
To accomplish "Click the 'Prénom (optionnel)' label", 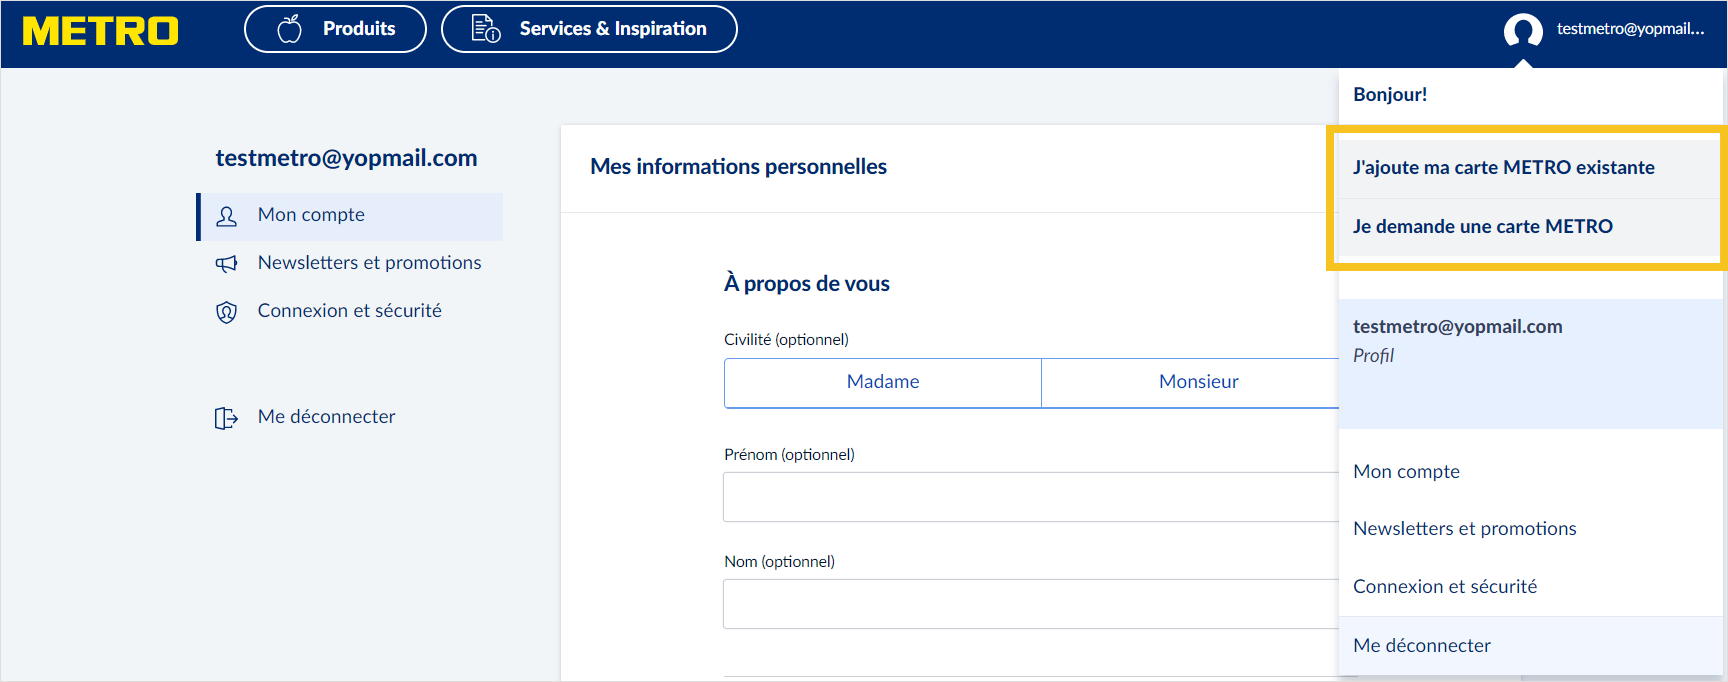I will pyautogui.click(x=789, y=455).
